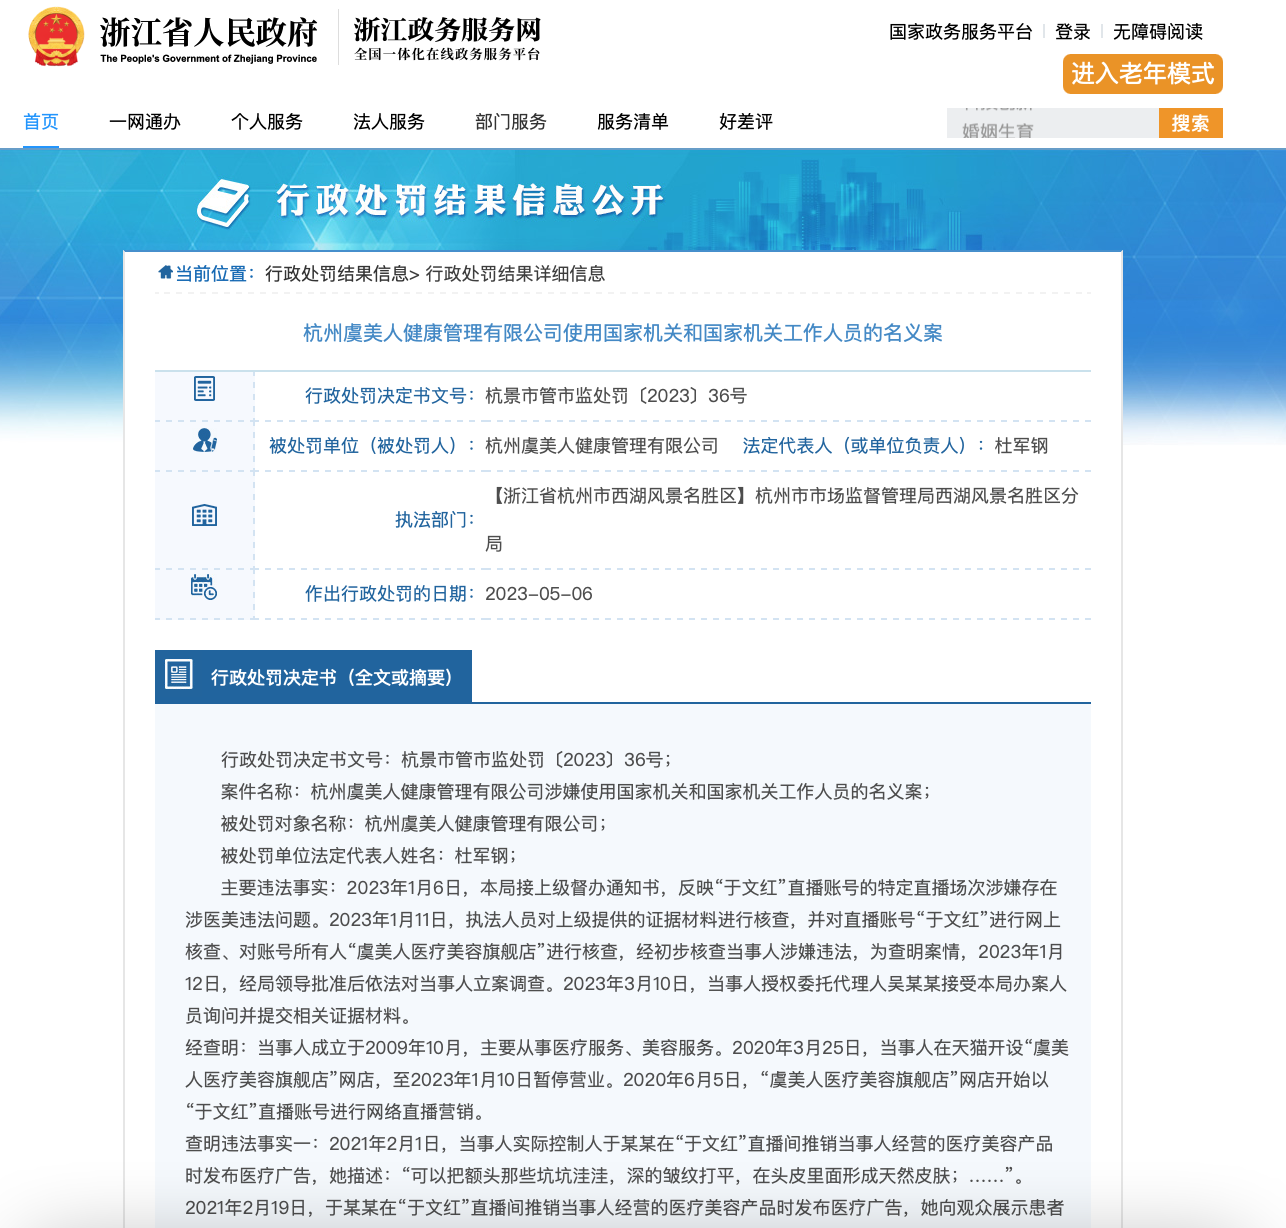Open 部门服务 in navigation
The height and width of the screenshot is (1228, 1286).
tap(511, 122)
